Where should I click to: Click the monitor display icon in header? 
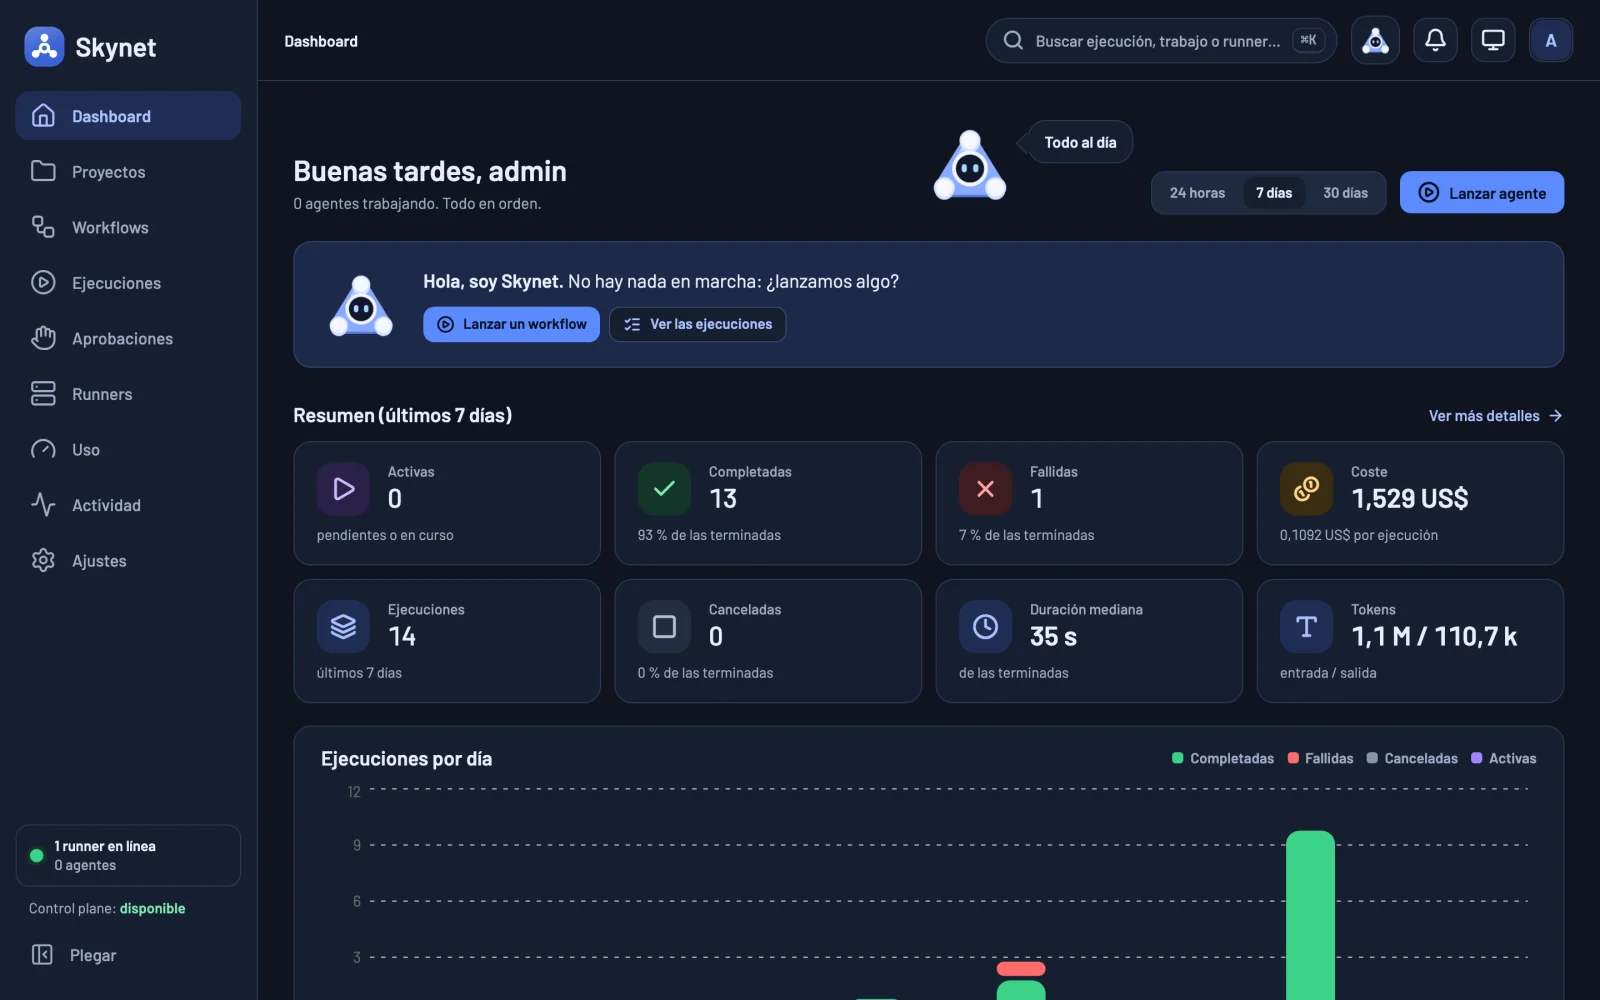point(1493,41)
